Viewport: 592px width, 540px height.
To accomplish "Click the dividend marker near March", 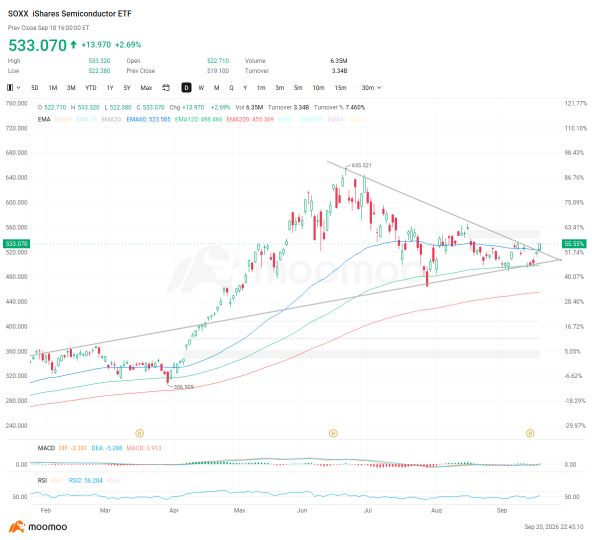I will coord(139,433).
